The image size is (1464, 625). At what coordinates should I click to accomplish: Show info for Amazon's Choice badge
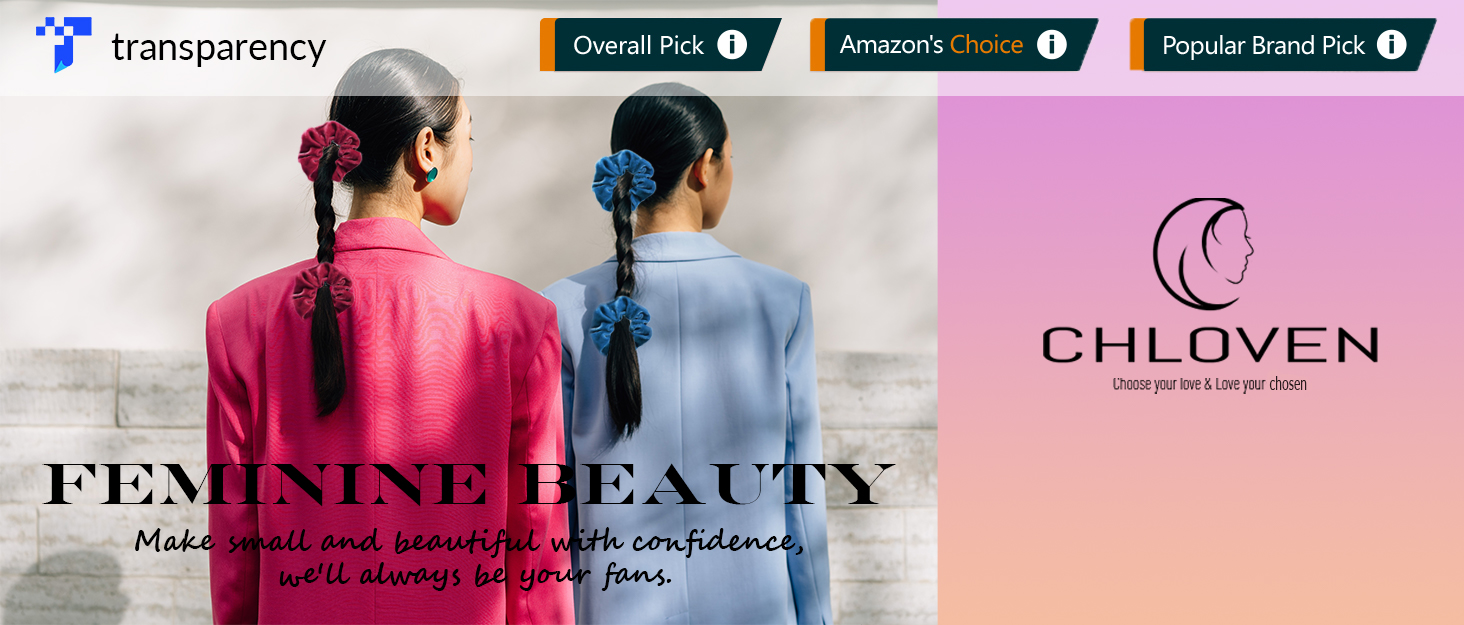coord(1051,45)
